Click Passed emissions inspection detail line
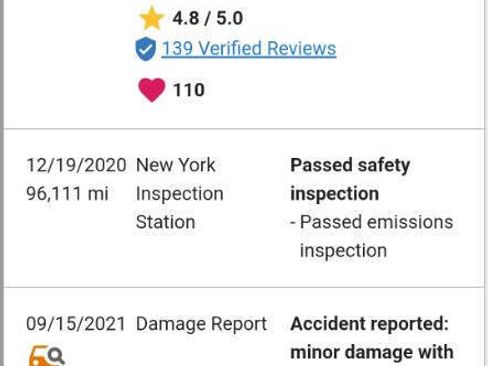The height and width of the screenshot is (366, 488). (372, 236)
